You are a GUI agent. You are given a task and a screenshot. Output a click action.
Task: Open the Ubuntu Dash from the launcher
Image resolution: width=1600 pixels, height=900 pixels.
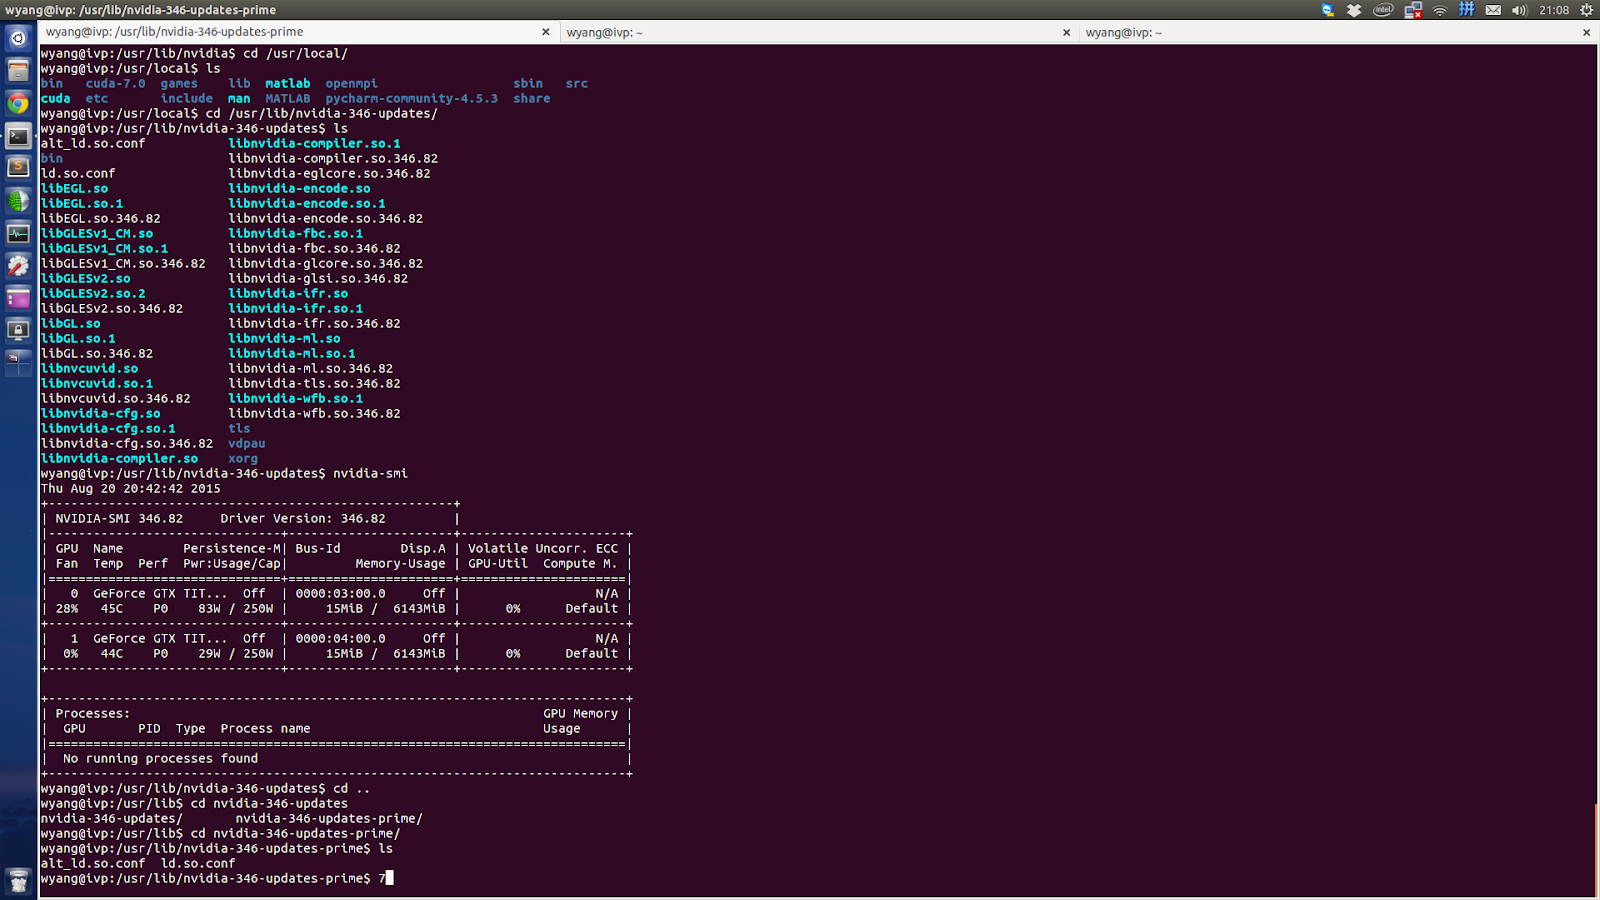click(x=17, y=39)
